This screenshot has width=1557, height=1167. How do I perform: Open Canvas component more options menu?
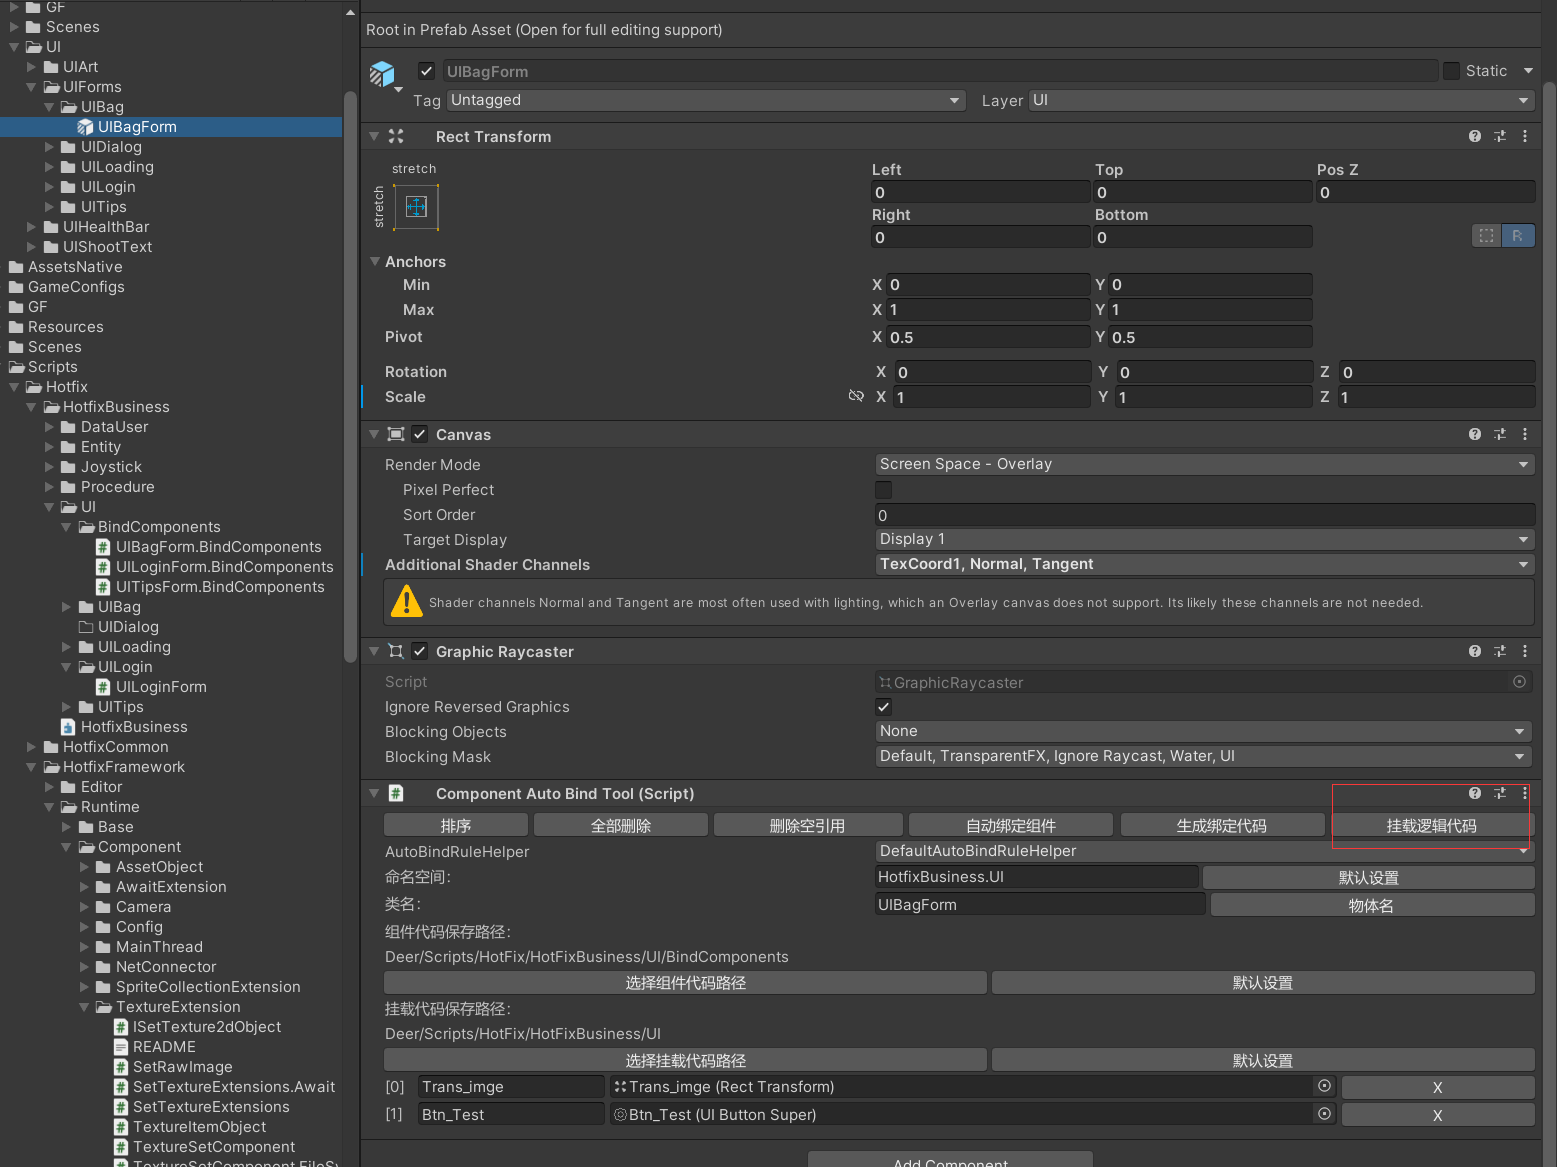1525,434
